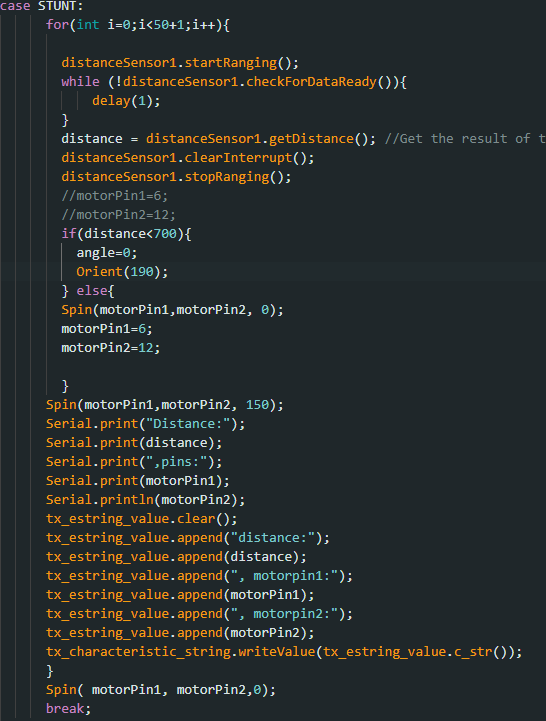Click 'tx_estring_value.append("distance:");' line
The image size is (546, 721).
coord(188,538)
